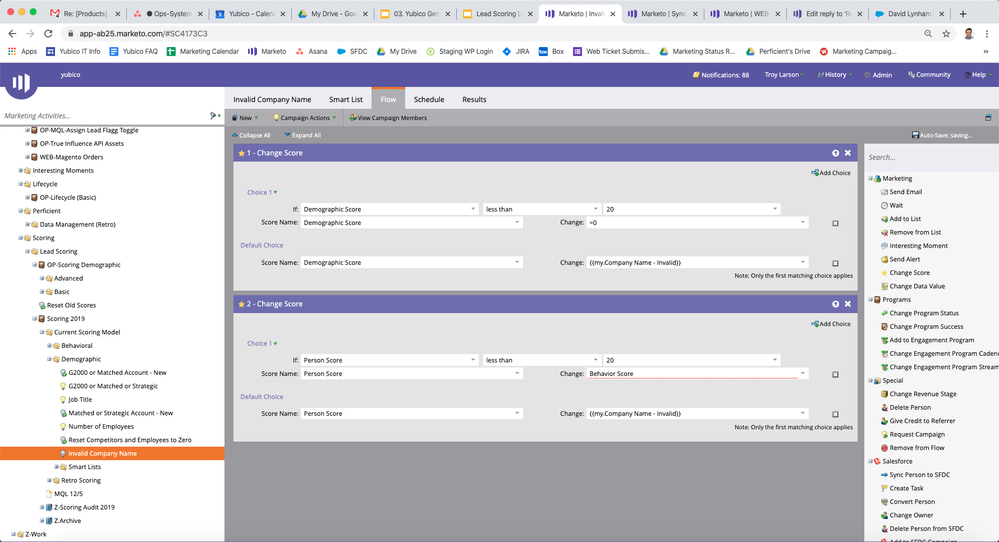Open step 2 default Change token dropdown
The height and width of the screenshot is (542, 999).
pyautogui.click(x=803, y=413)
